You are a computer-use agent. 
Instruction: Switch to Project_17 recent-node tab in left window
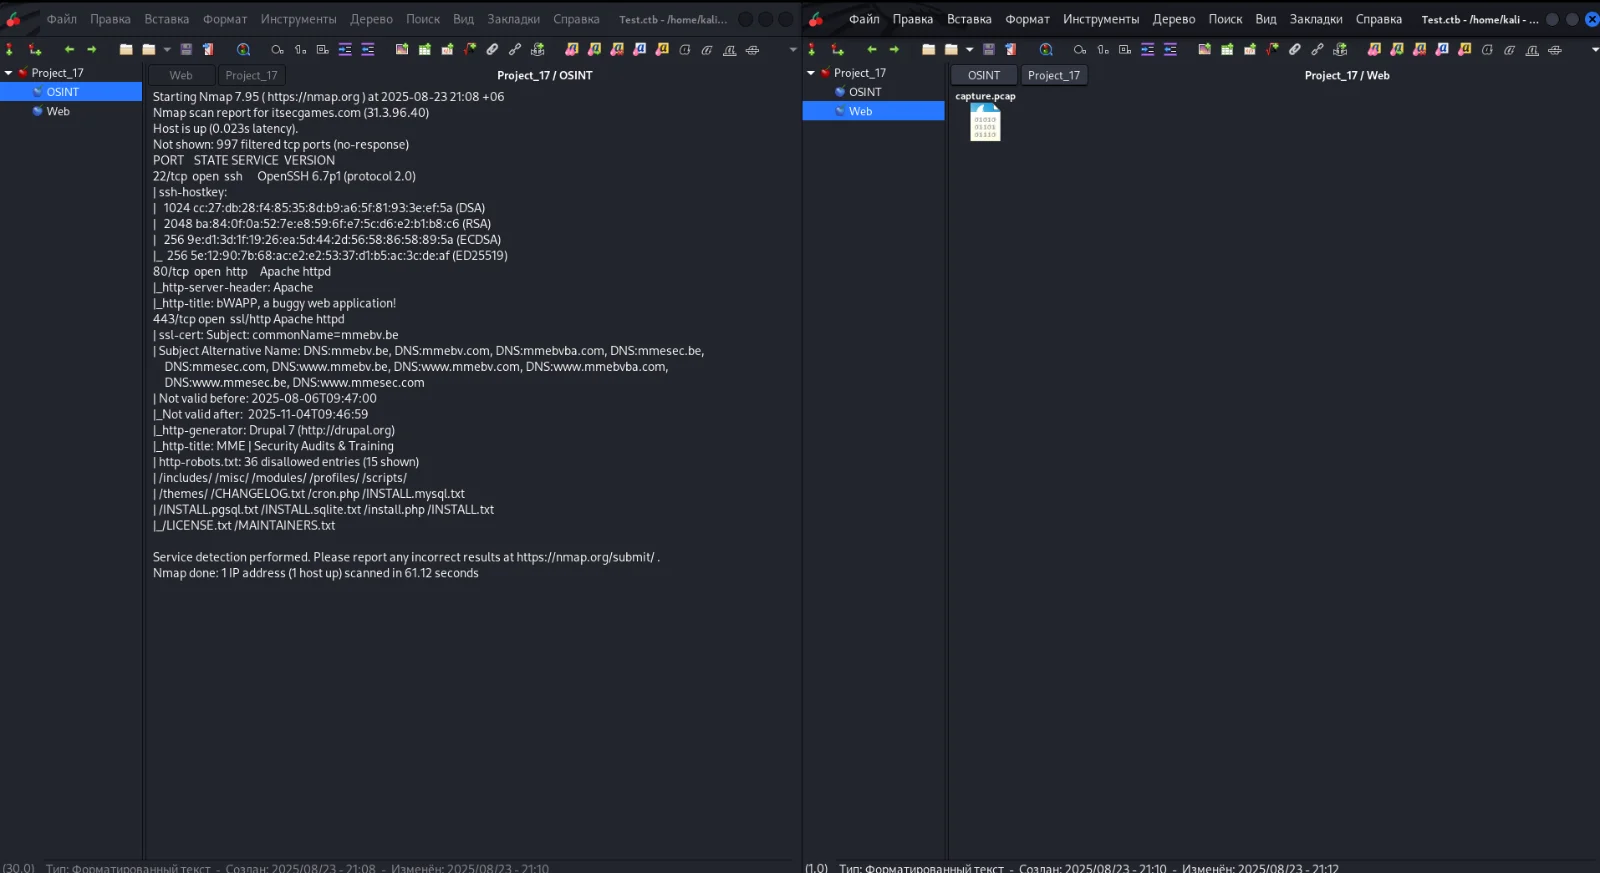(251, 75)
